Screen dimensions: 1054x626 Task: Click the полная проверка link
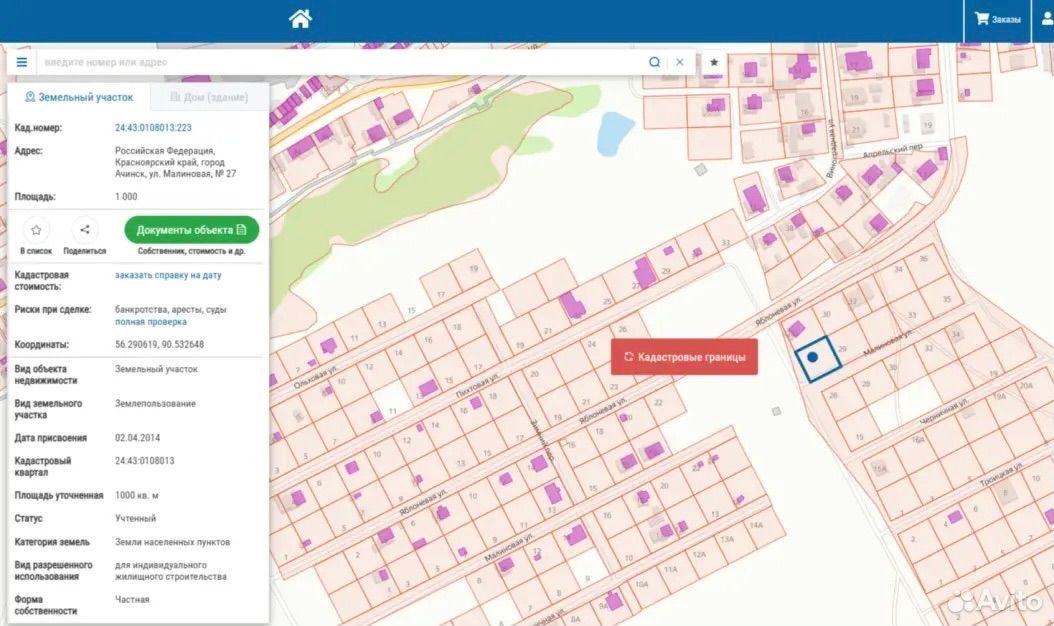coord(151,322)
